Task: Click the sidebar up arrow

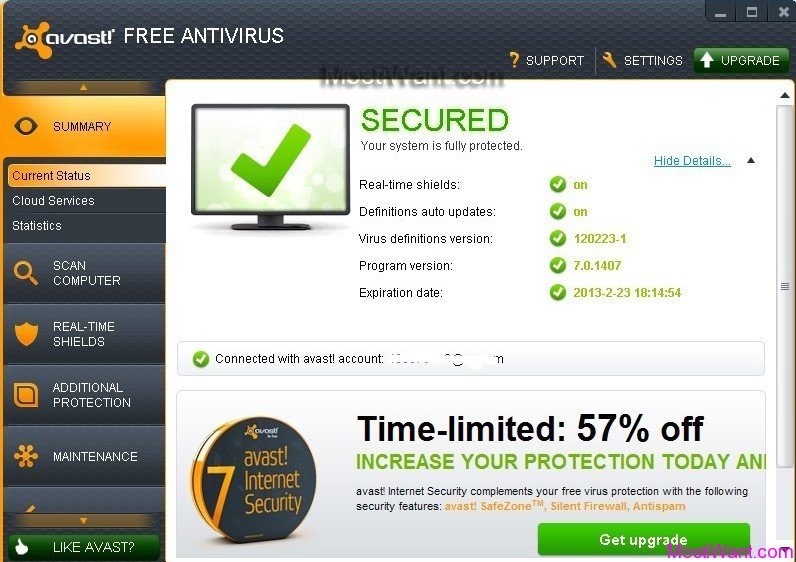Action: (x=84, y=88)
